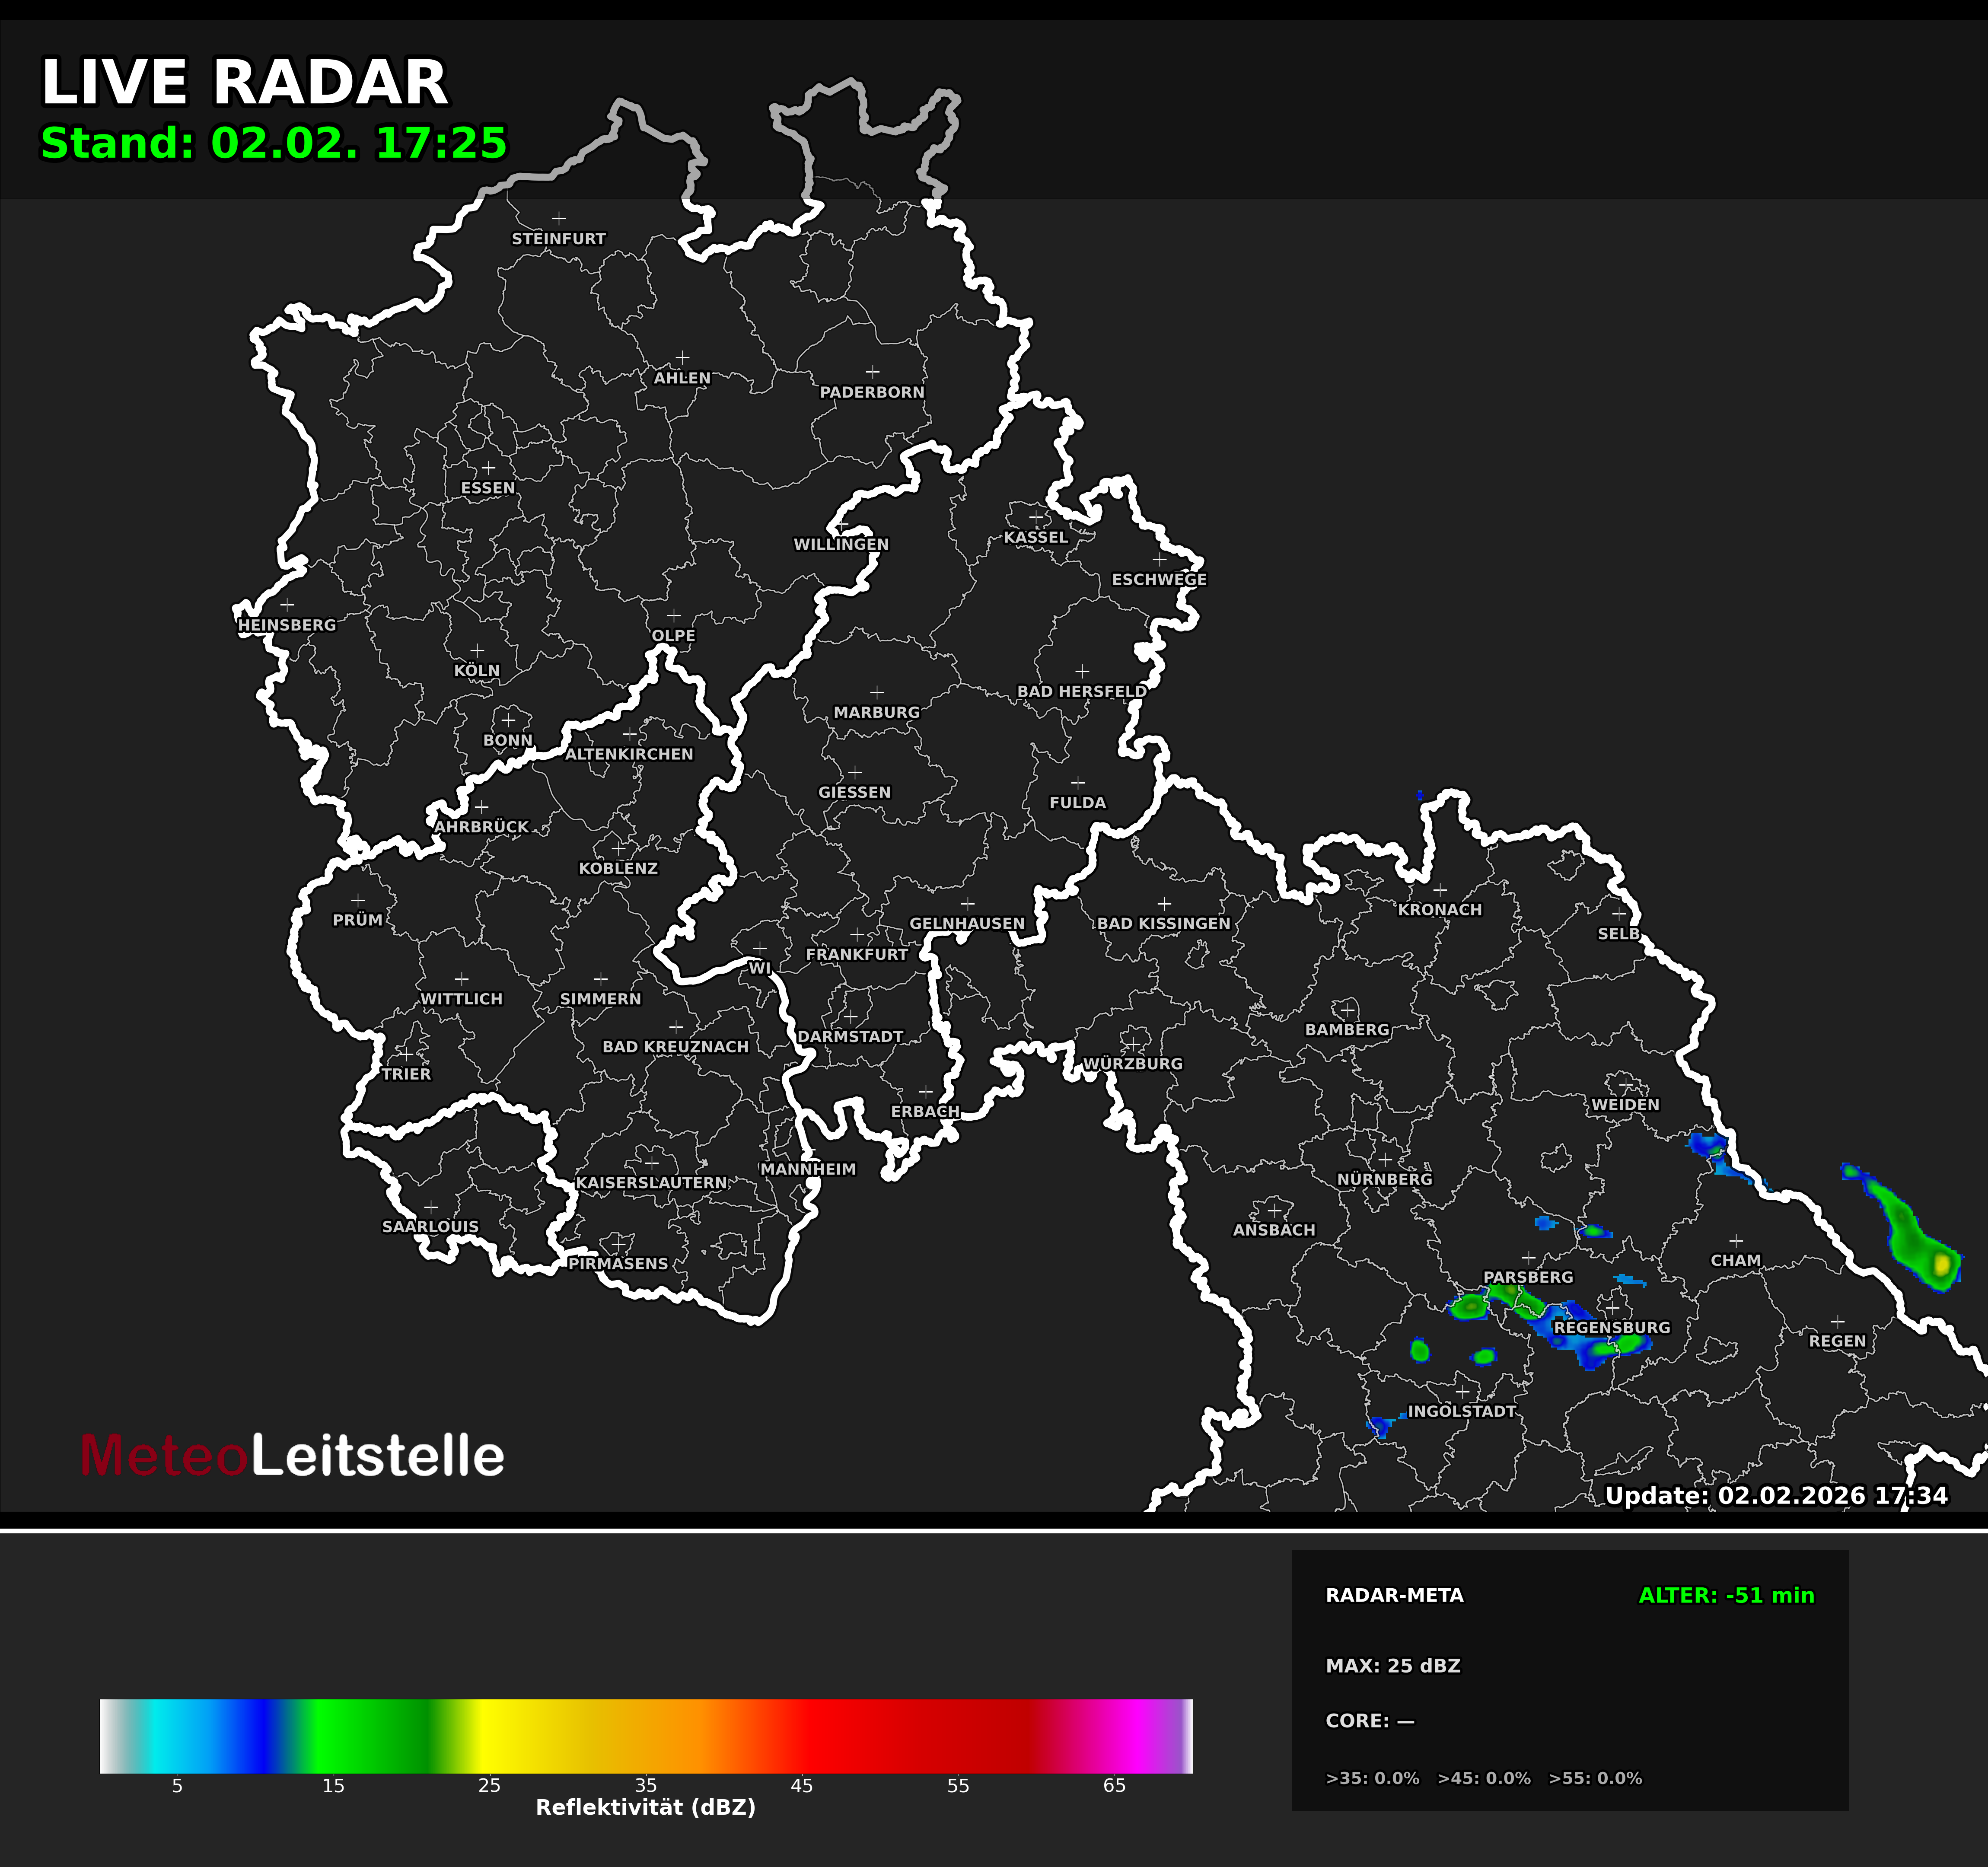Screen dimensions: 1988x1867
Task: Click the green section of the reflectivity scale
Action: pos(360,1736)
